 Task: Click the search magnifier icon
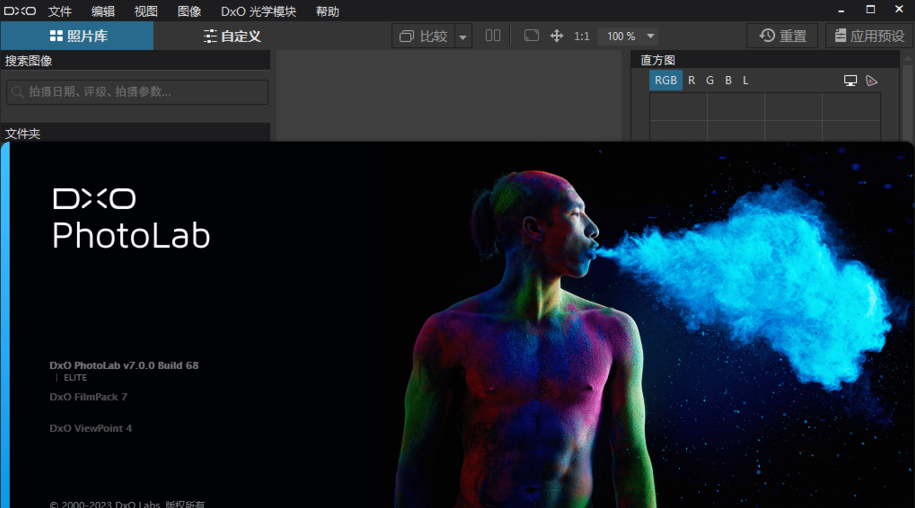pyautogui.click(x=18, y=92)
